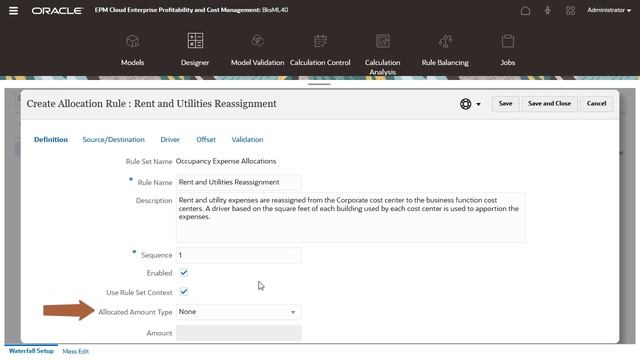Switch to the Source/Destination tab
The image size is (640, 360).
pos(113,140)
